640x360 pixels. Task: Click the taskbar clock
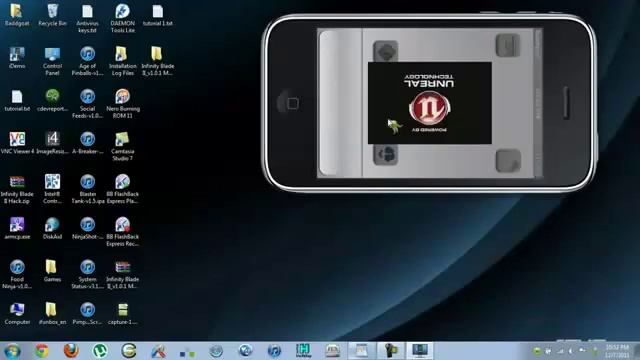617,351
